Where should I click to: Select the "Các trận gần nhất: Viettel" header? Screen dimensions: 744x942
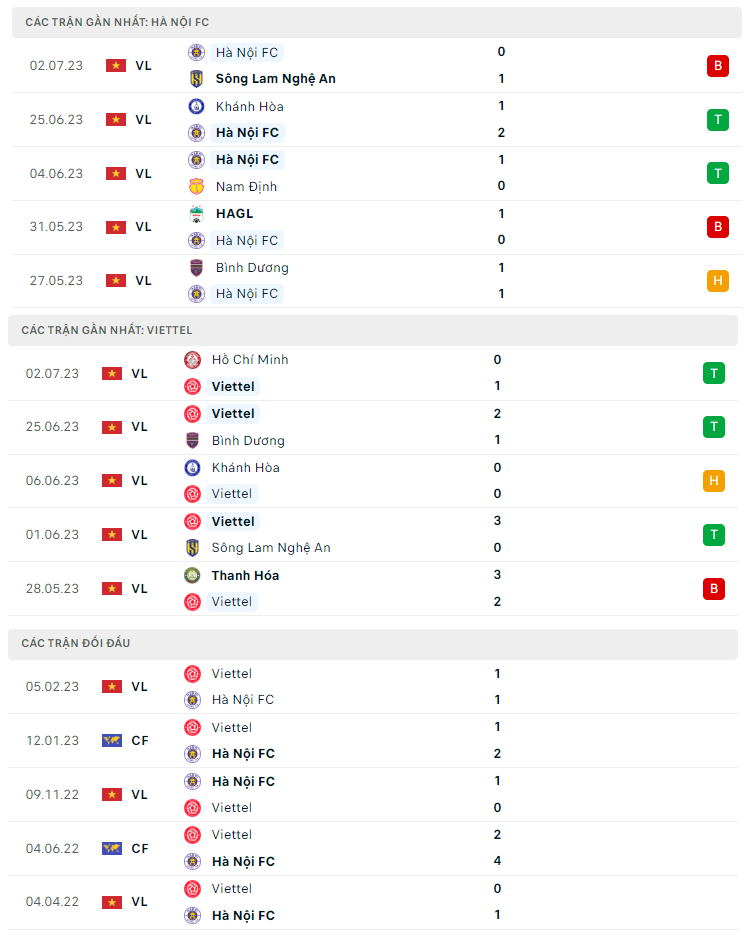(107, 330)
